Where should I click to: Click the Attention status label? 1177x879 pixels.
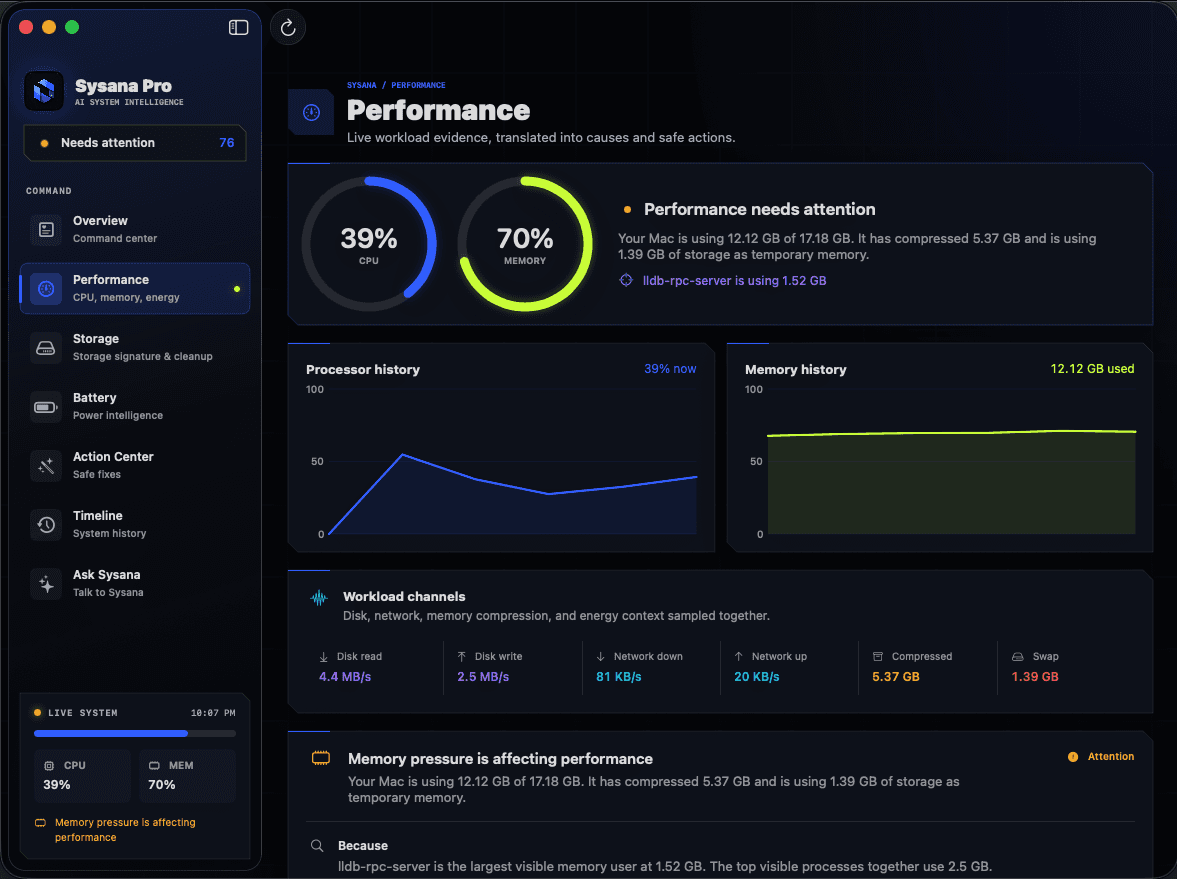click(x=1111, y=757)
